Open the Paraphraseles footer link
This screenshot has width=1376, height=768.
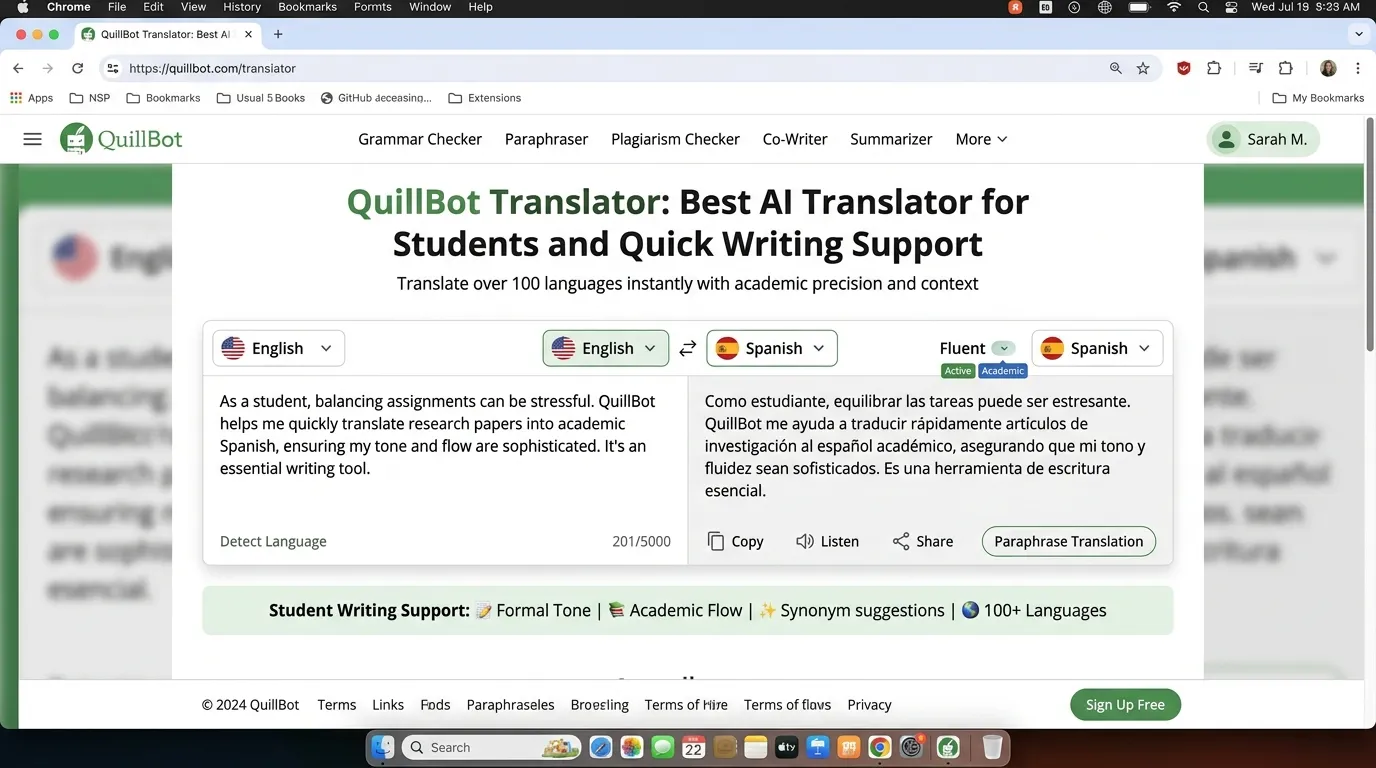510,704
